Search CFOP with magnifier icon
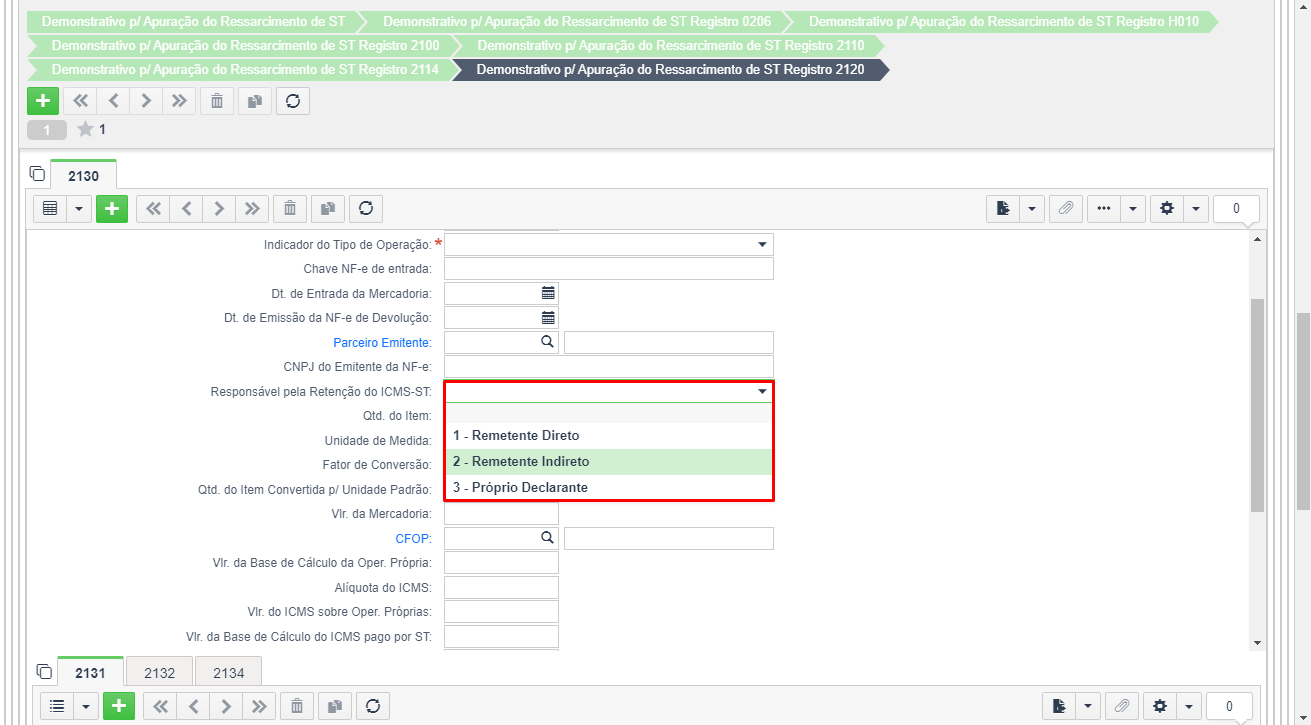Viewport: 1311px width, 725px height. point(547,538)
